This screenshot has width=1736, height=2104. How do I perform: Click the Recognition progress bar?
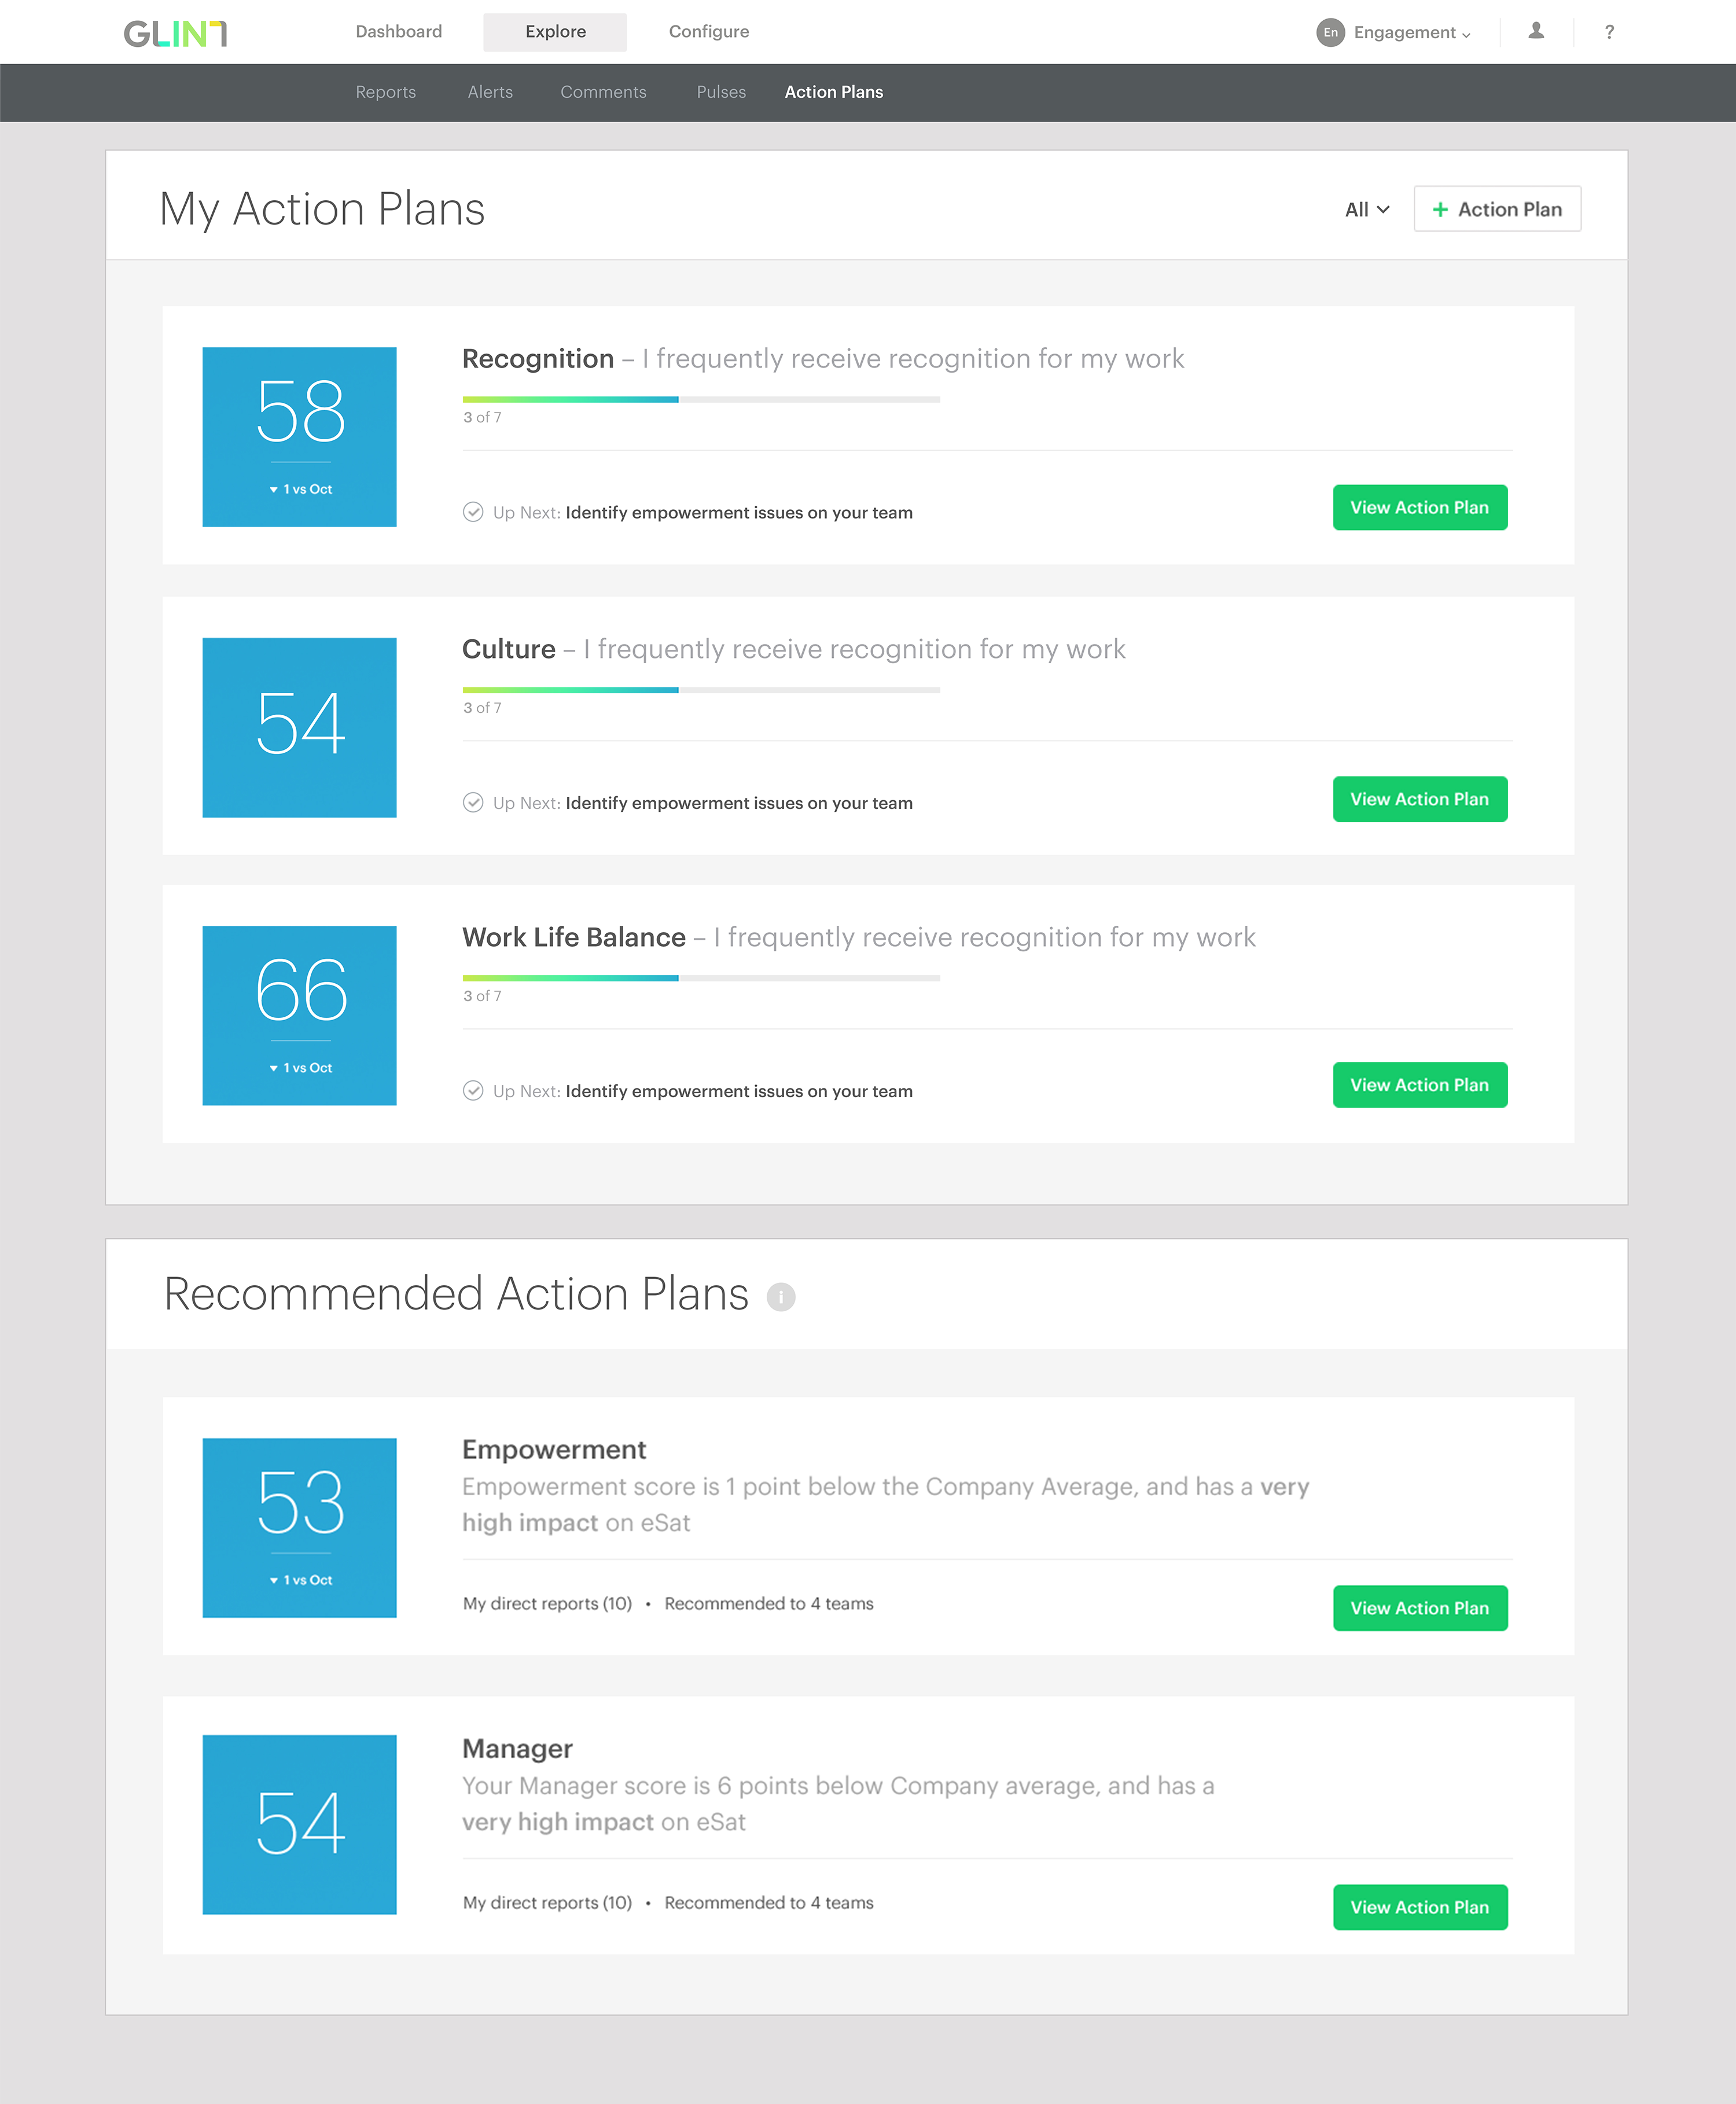(700, 399)
